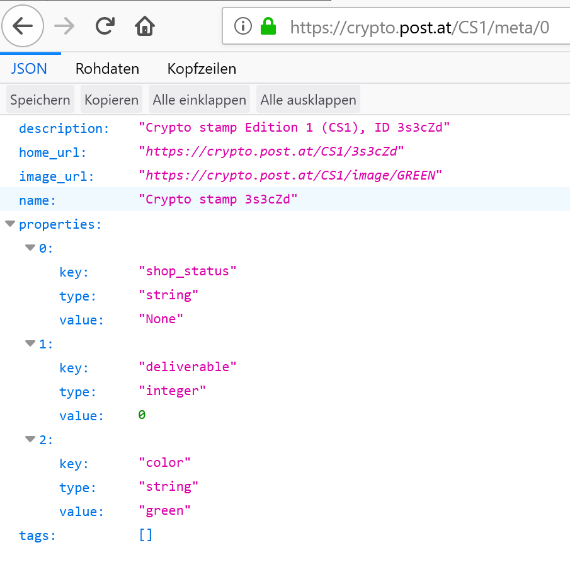
Task: Show site information via the info icon
Action: click(243, 26)
